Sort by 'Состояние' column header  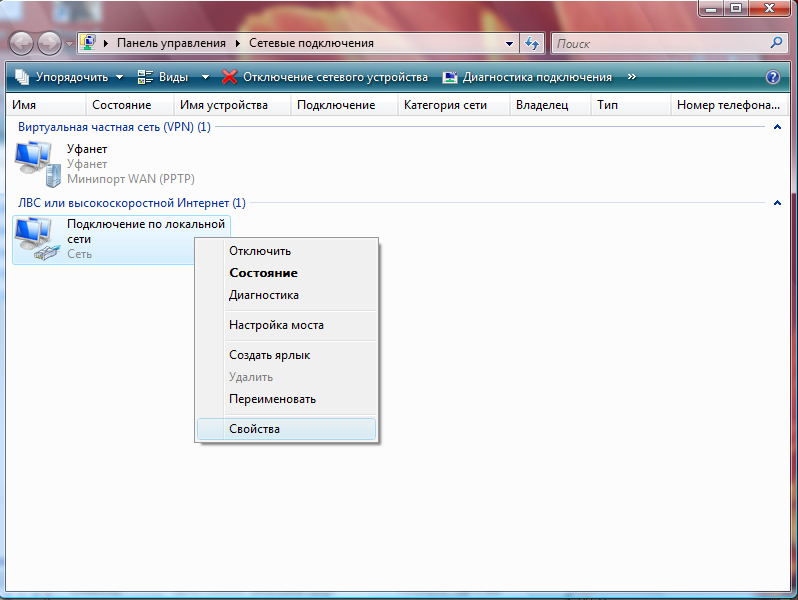[x=130, y=105]
